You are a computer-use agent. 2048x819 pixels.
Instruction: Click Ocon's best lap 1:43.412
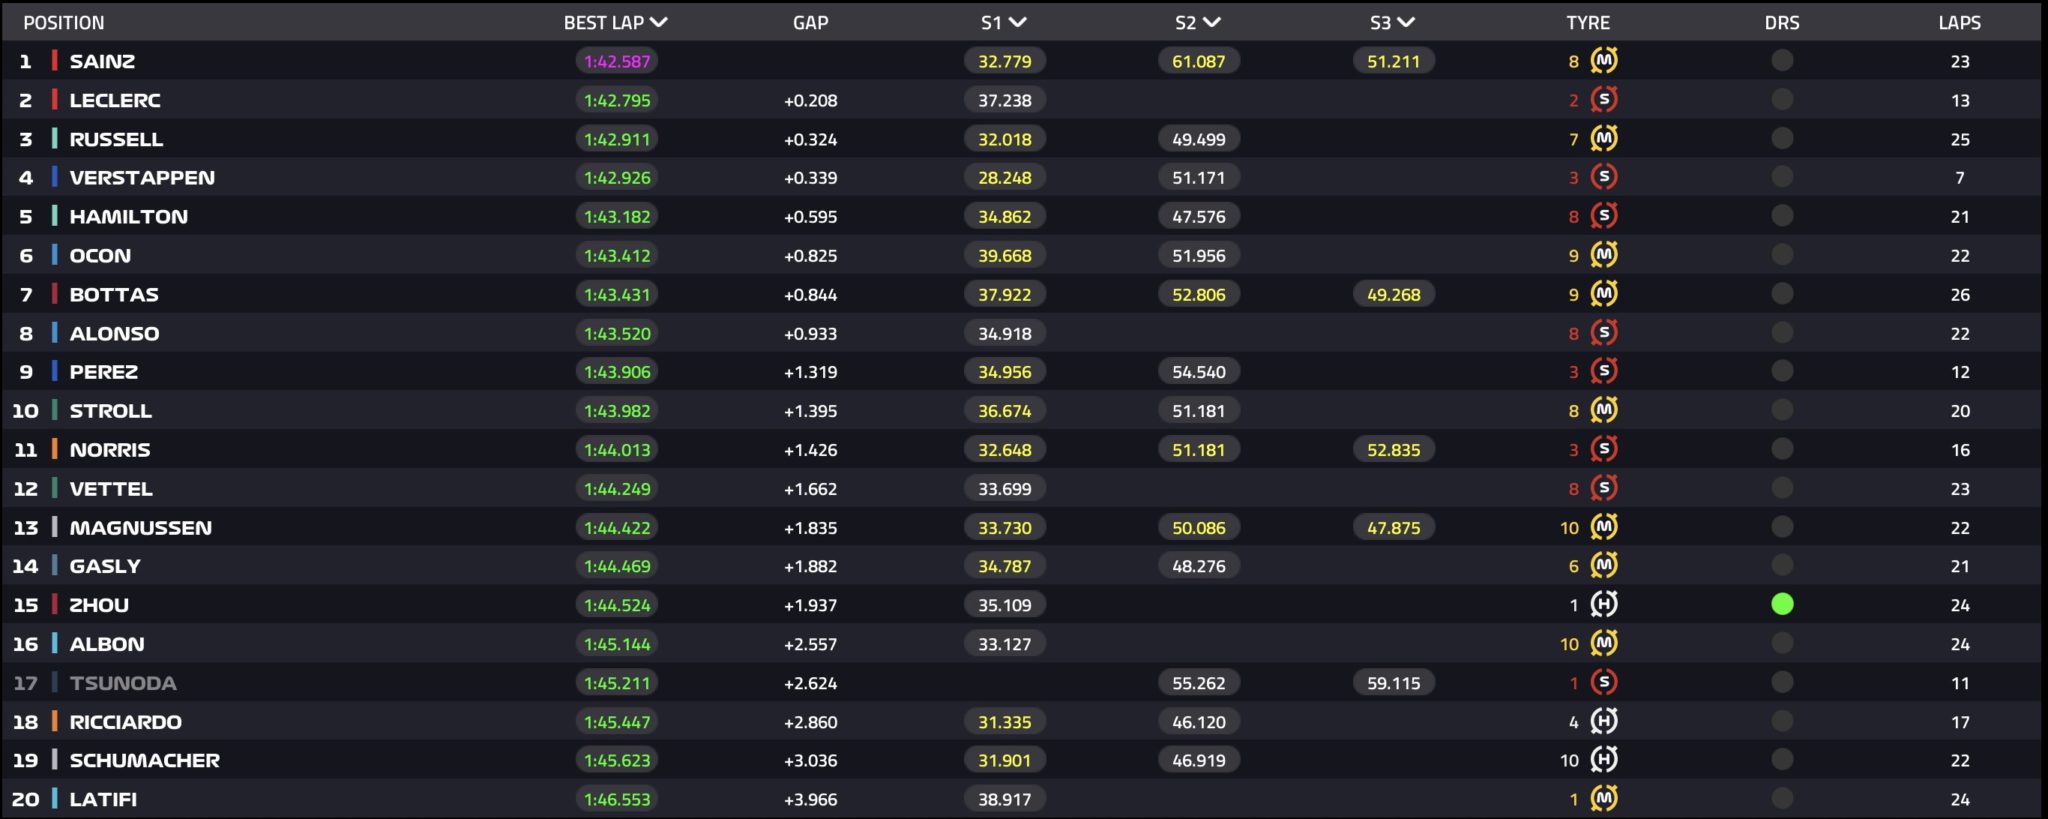[x=617, y=255]
